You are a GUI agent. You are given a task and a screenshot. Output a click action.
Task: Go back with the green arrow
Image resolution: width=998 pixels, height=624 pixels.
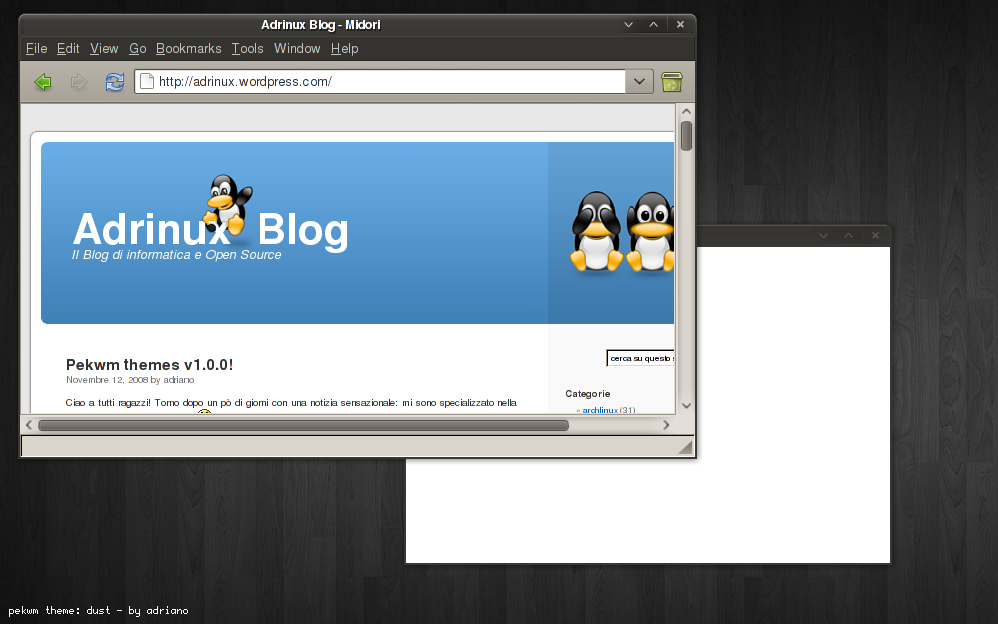[43, 82]
